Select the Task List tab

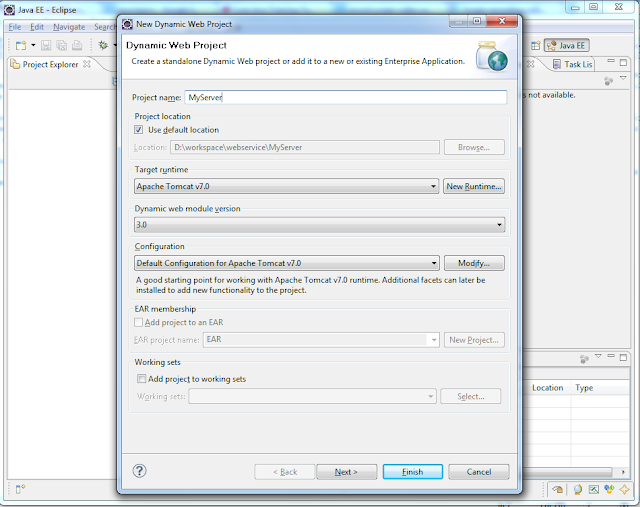(x=573, y=64)
